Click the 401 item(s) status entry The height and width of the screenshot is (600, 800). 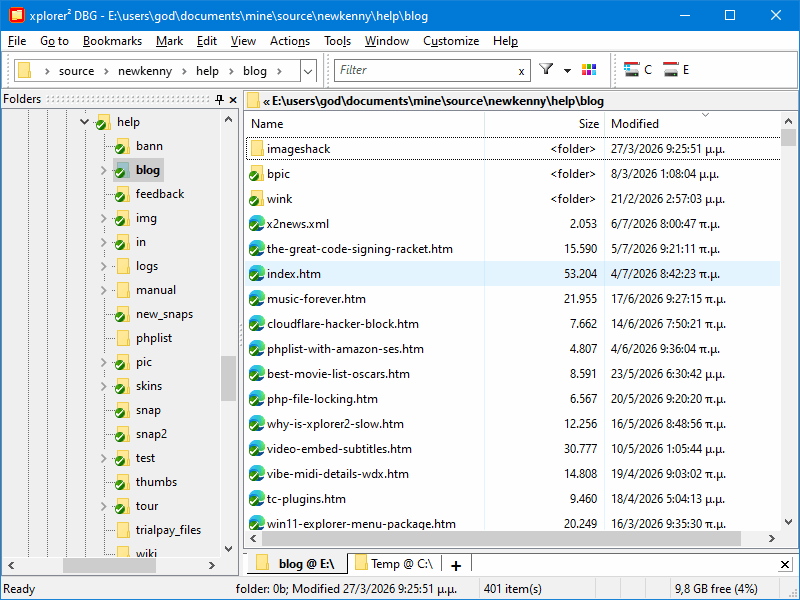(512, 589)
